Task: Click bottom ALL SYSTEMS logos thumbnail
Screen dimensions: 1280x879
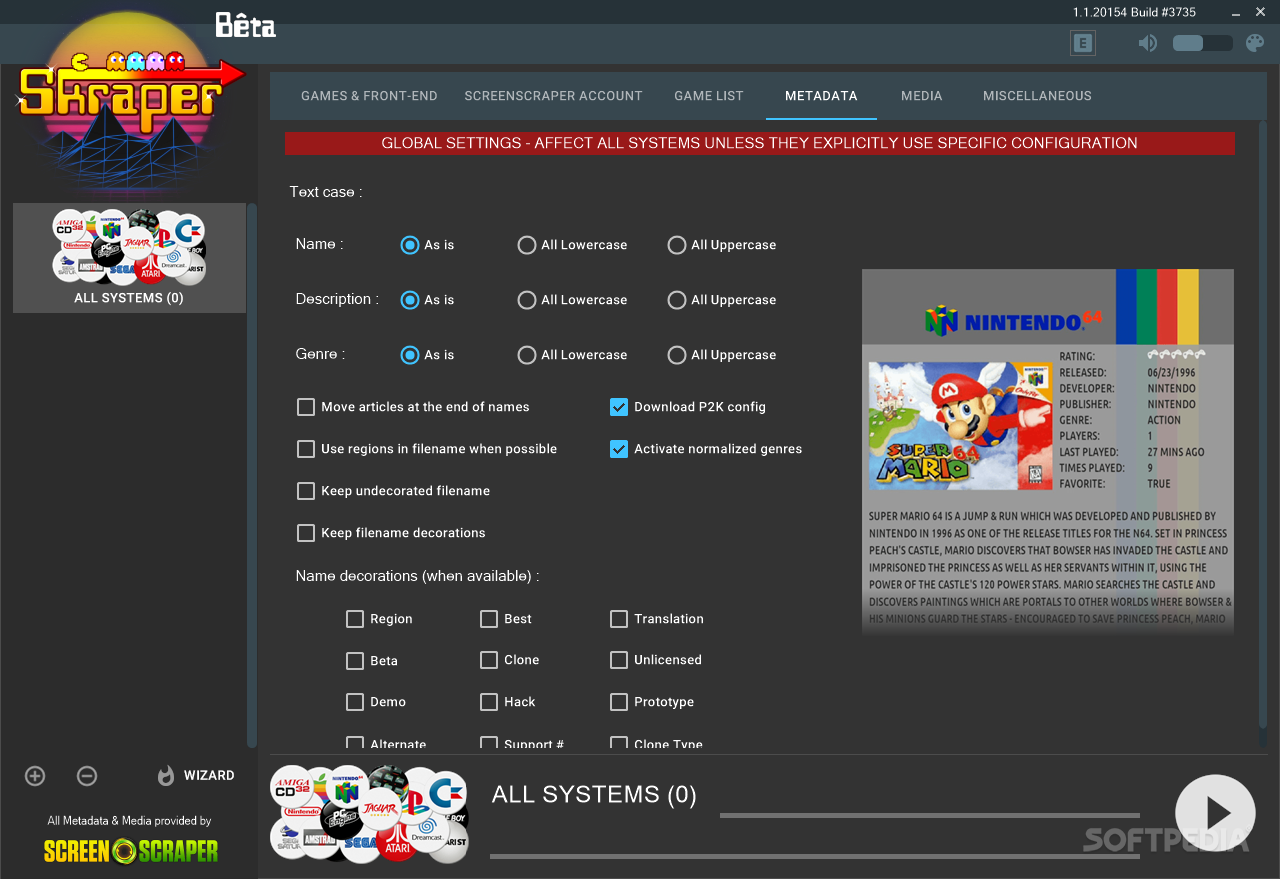Action: coord(370,814)
